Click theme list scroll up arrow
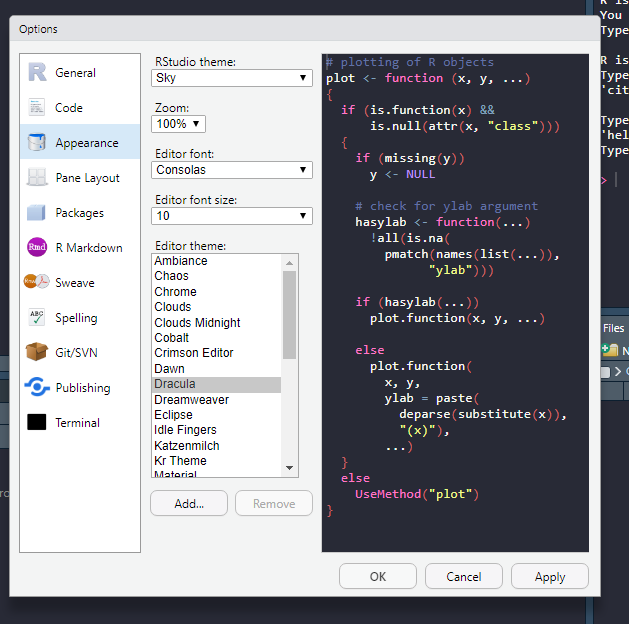Image resolution: width=629 pixels, height=624 pixels. pos(289,263)
